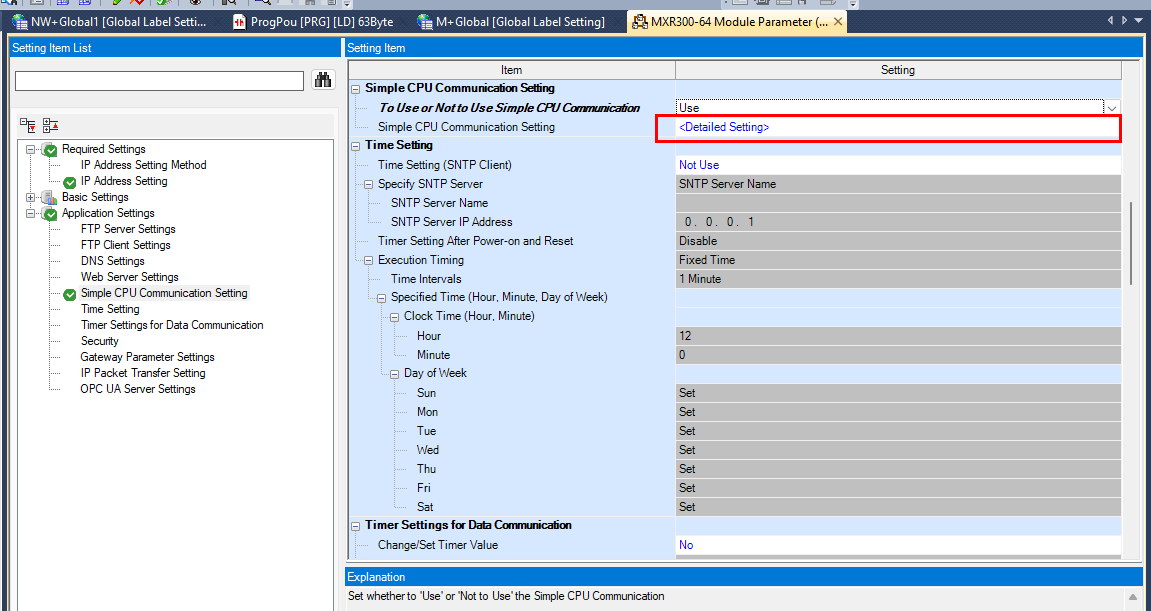Click the setting item search field
Viewport: 1151px width, 611px height.
tap(159, 81)
